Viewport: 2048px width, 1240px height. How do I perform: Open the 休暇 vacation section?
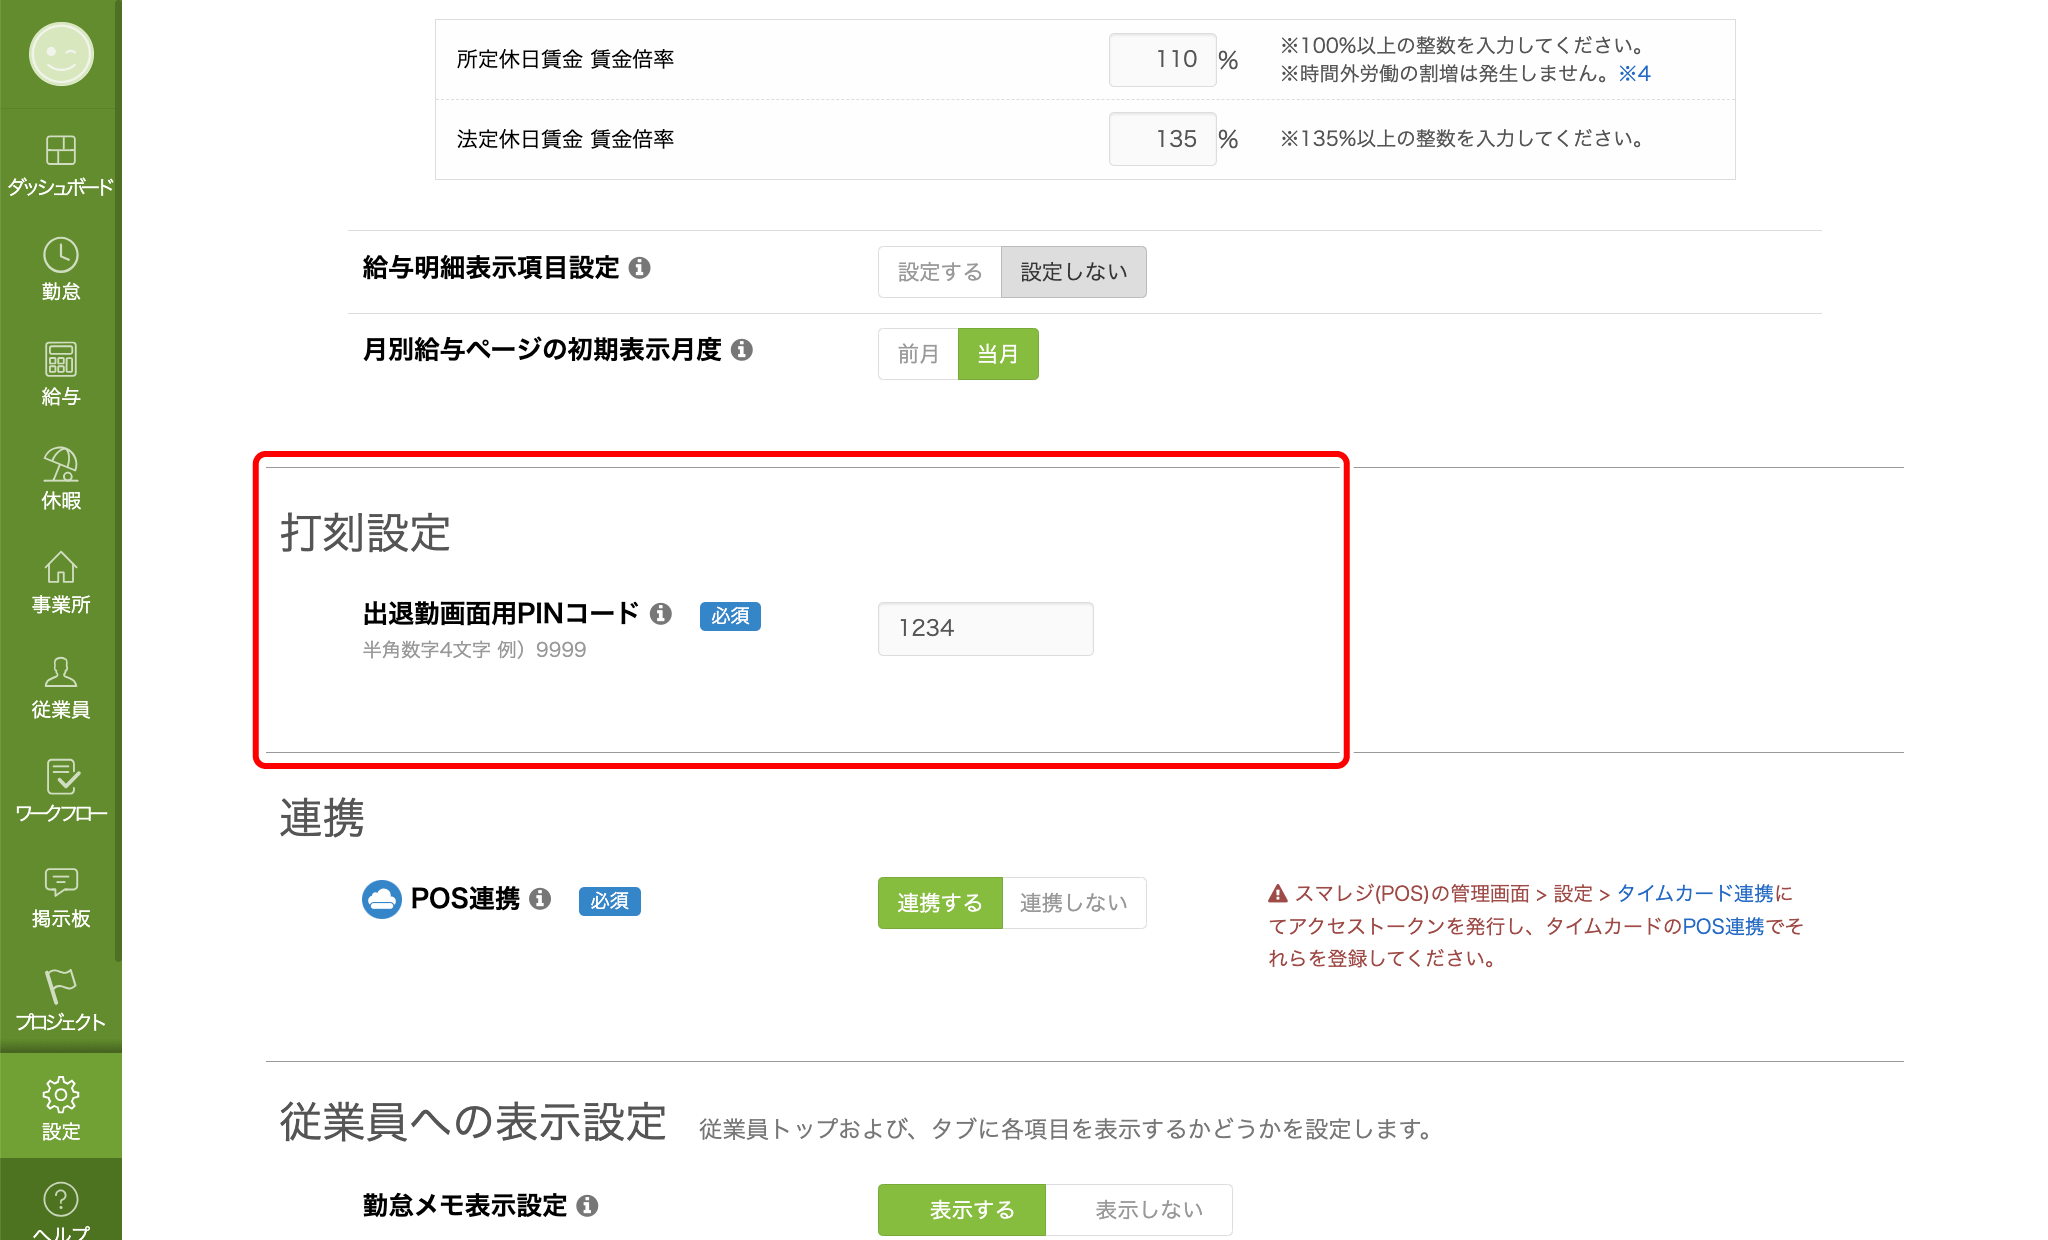pos(60,478)
